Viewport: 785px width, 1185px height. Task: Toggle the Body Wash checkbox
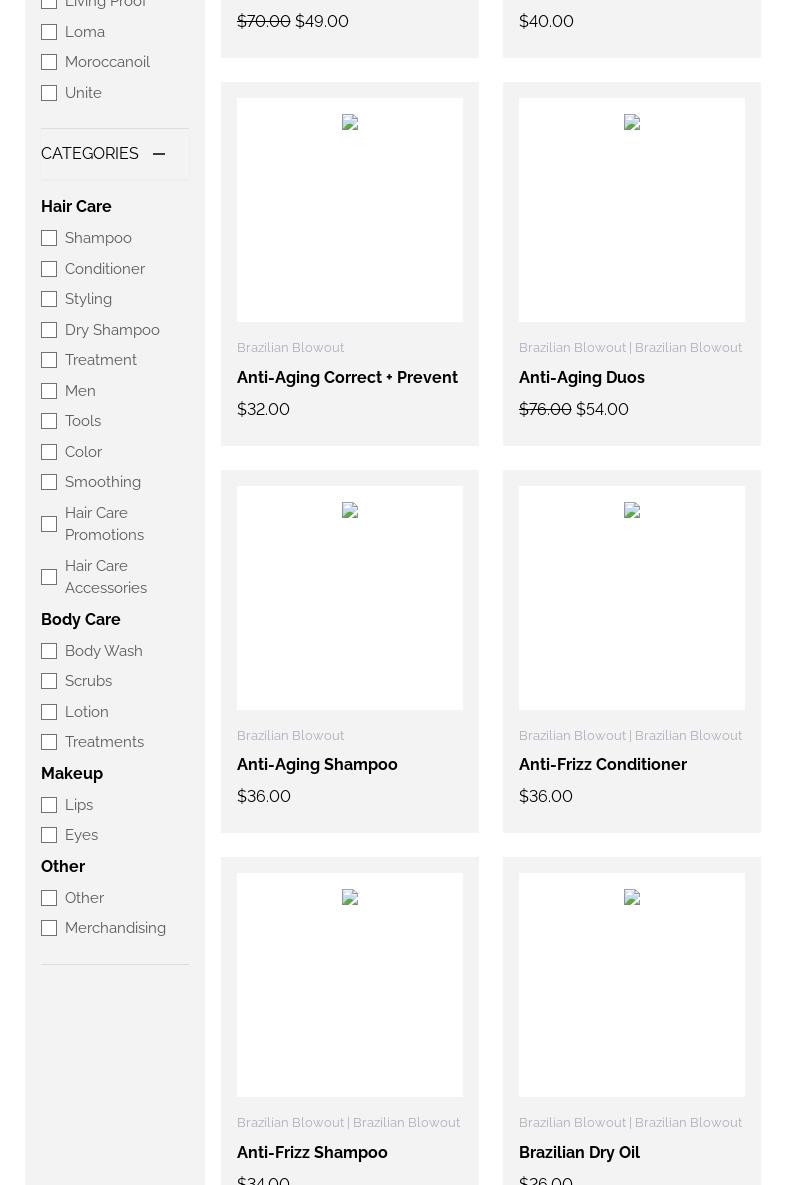49,651
